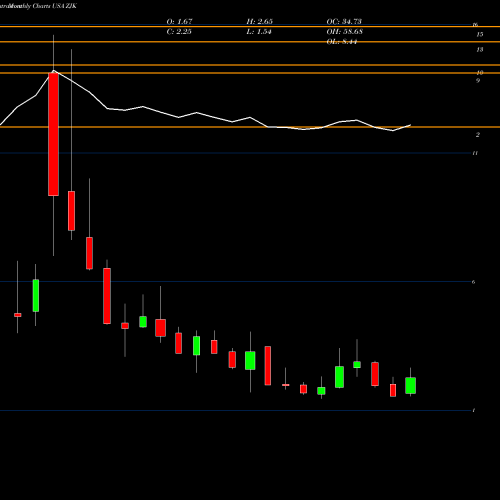Click the OL: 8.44 percentage label
This screenshot has width=500, height=500.
(x=342, y=42)
